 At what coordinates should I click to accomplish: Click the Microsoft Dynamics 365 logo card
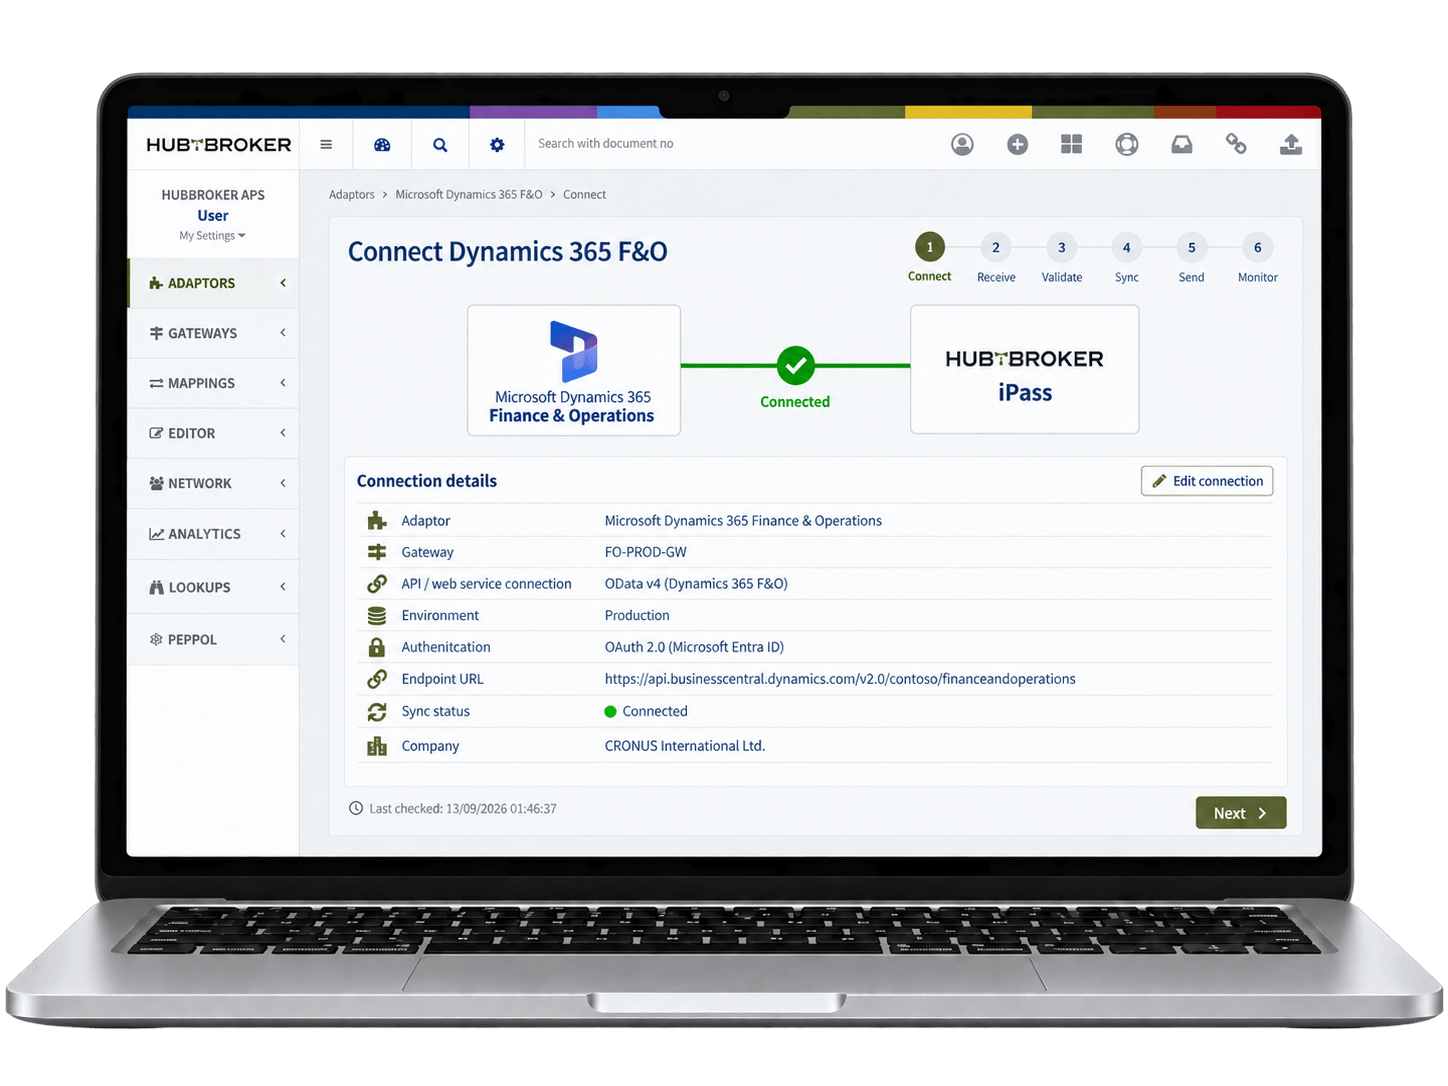(574, 370)
